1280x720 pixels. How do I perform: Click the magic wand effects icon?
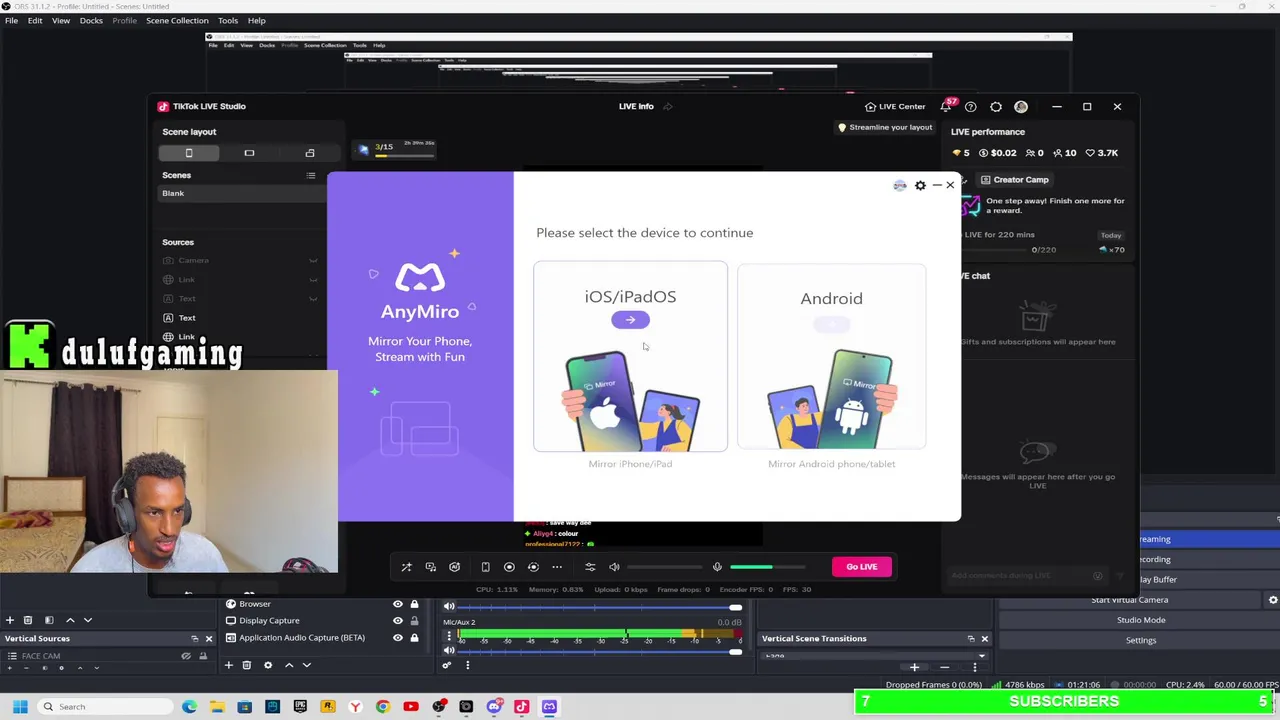(x=406, y=567)
